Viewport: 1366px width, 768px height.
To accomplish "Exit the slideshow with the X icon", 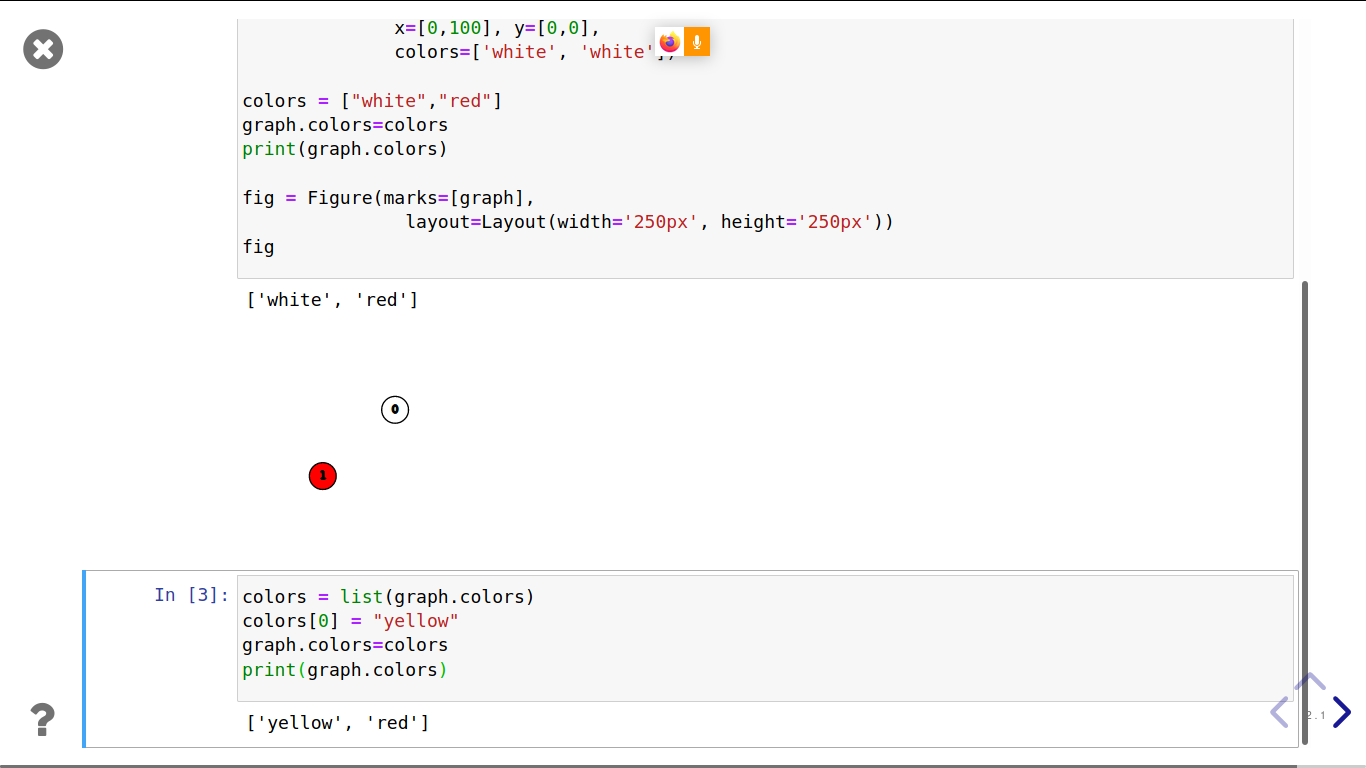I will click(x=43, y=49).
